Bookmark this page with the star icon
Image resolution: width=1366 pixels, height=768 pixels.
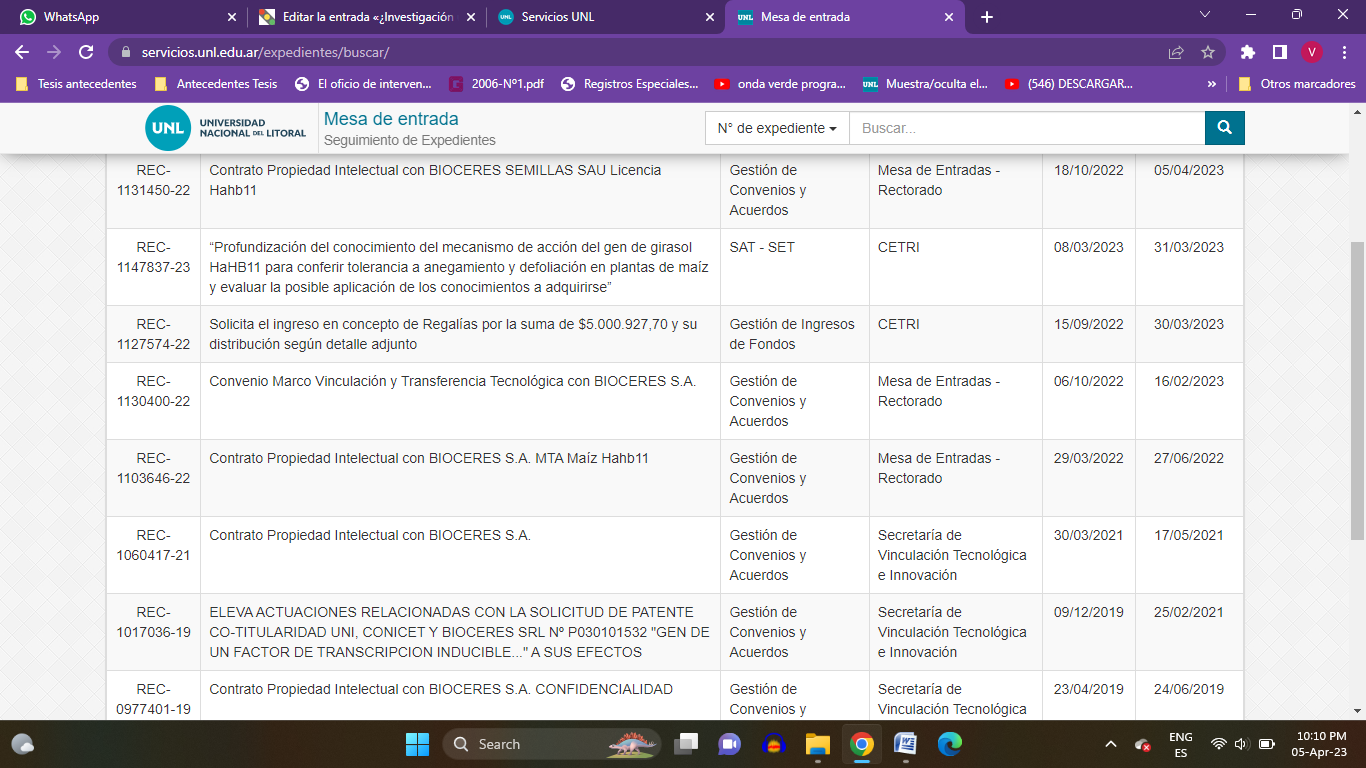pyautogui.click(x=1208, y=52)
